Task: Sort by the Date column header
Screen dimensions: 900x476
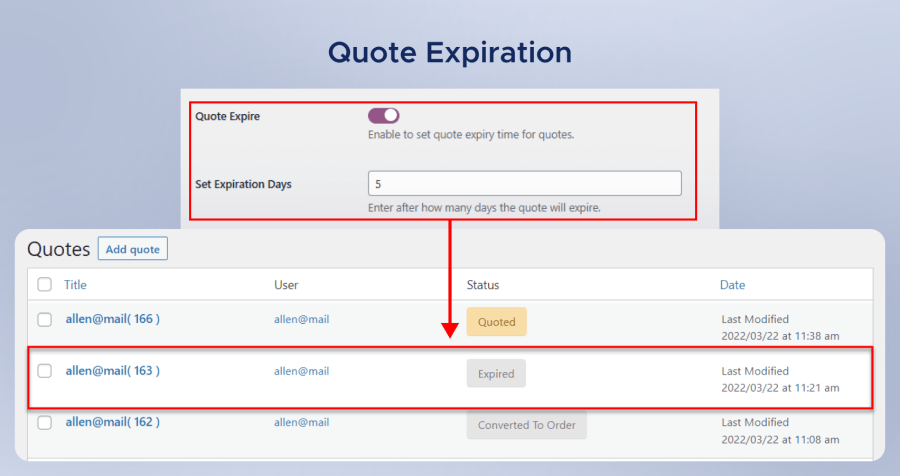Action: (x=732, y=285)
